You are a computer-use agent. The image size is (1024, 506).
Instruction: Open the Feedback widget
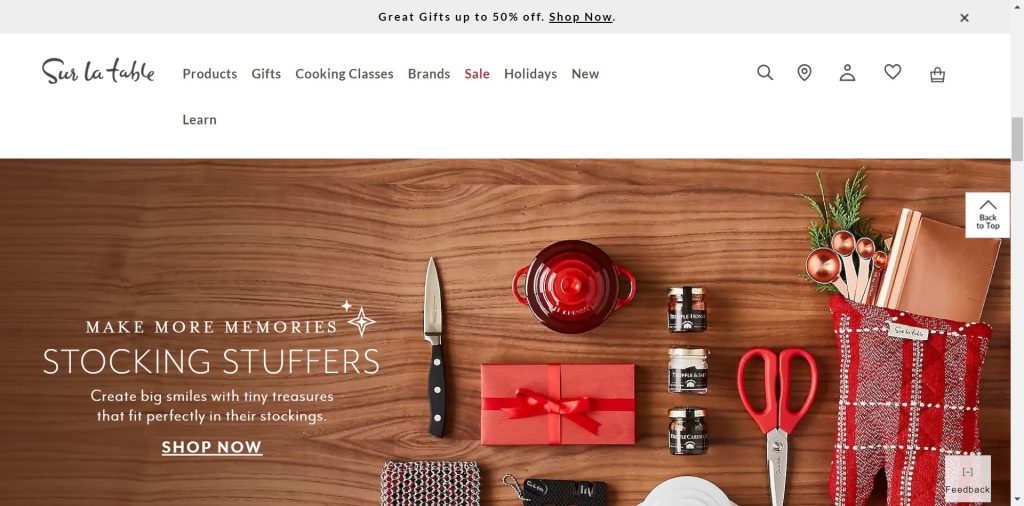968,481
